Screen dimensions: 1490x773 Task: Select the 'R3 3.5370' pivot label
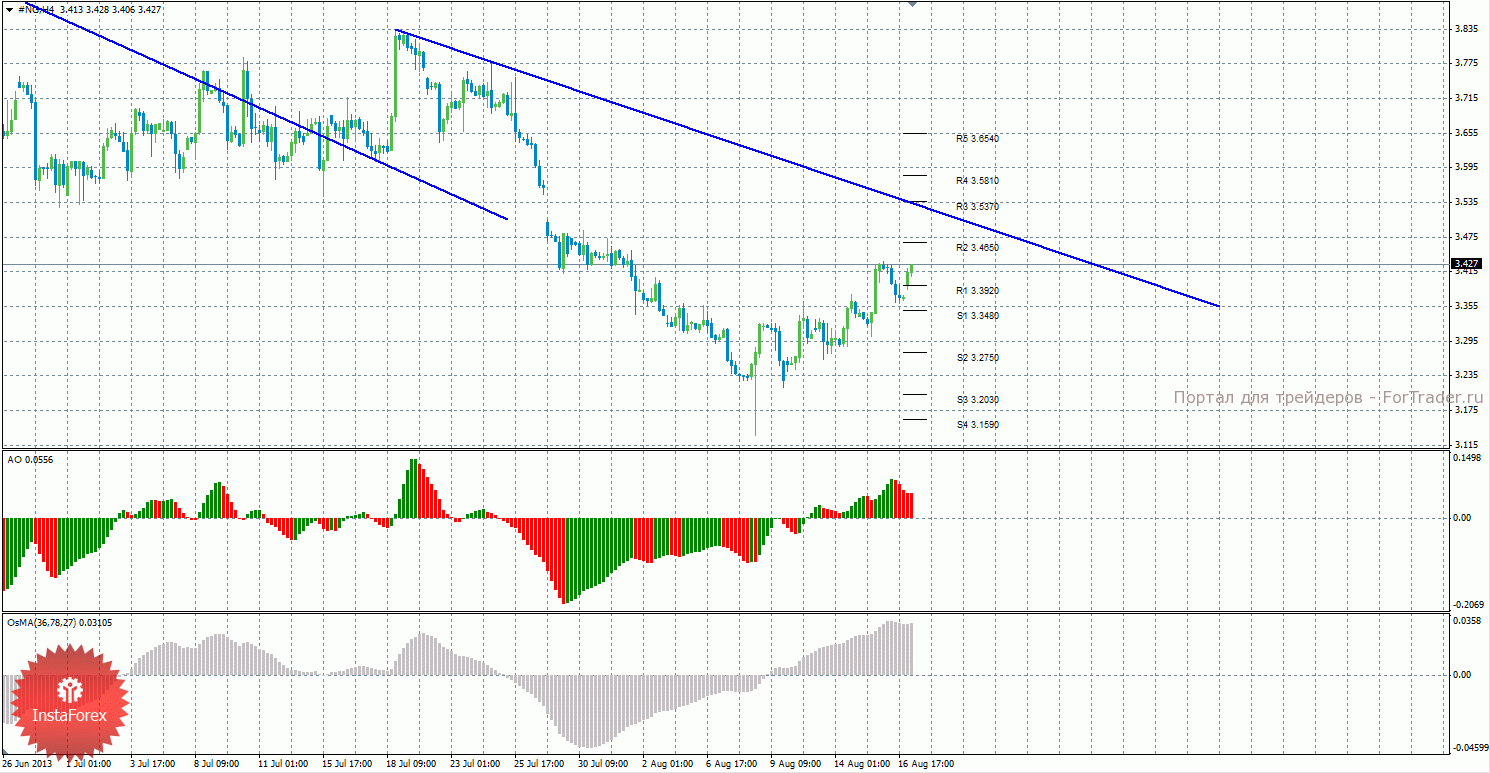[977, 207]
